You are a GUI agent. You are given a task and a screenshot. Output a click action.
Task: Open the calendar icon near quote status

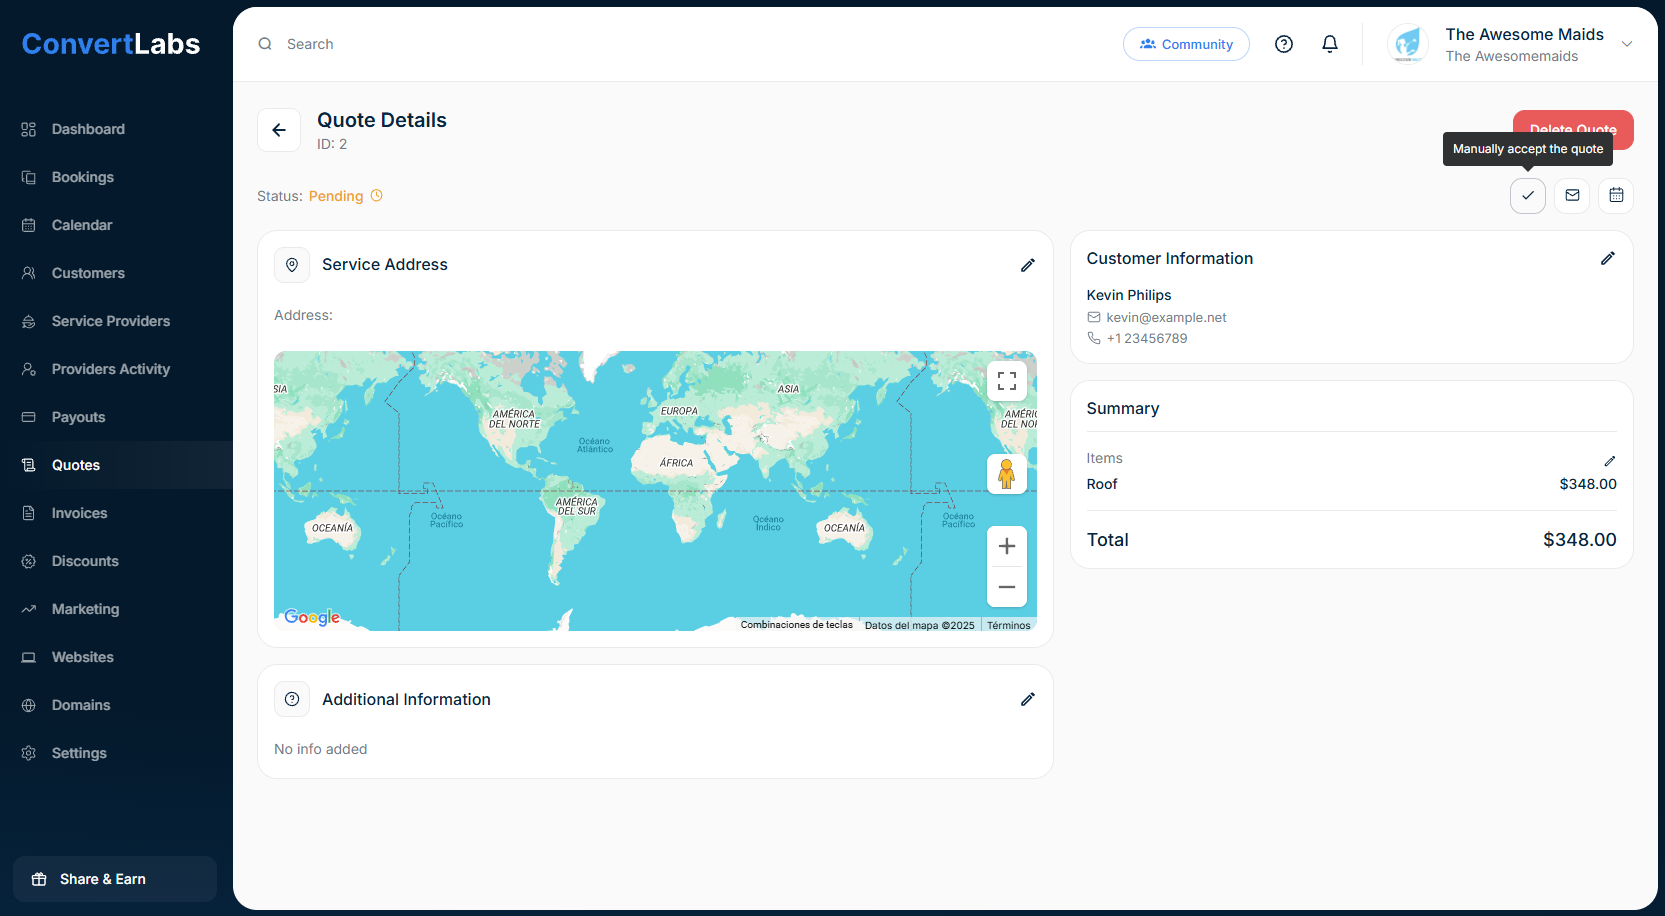(1616, 196)
